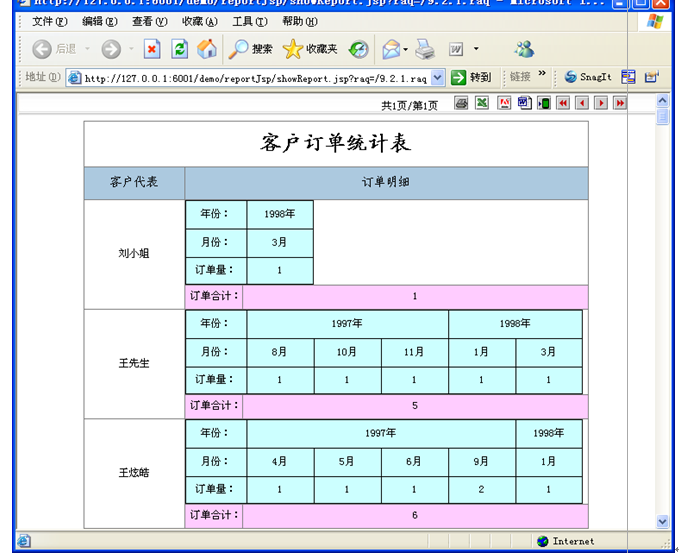
Task: Export the report to PDF
Action: click(x=504, y=103)
